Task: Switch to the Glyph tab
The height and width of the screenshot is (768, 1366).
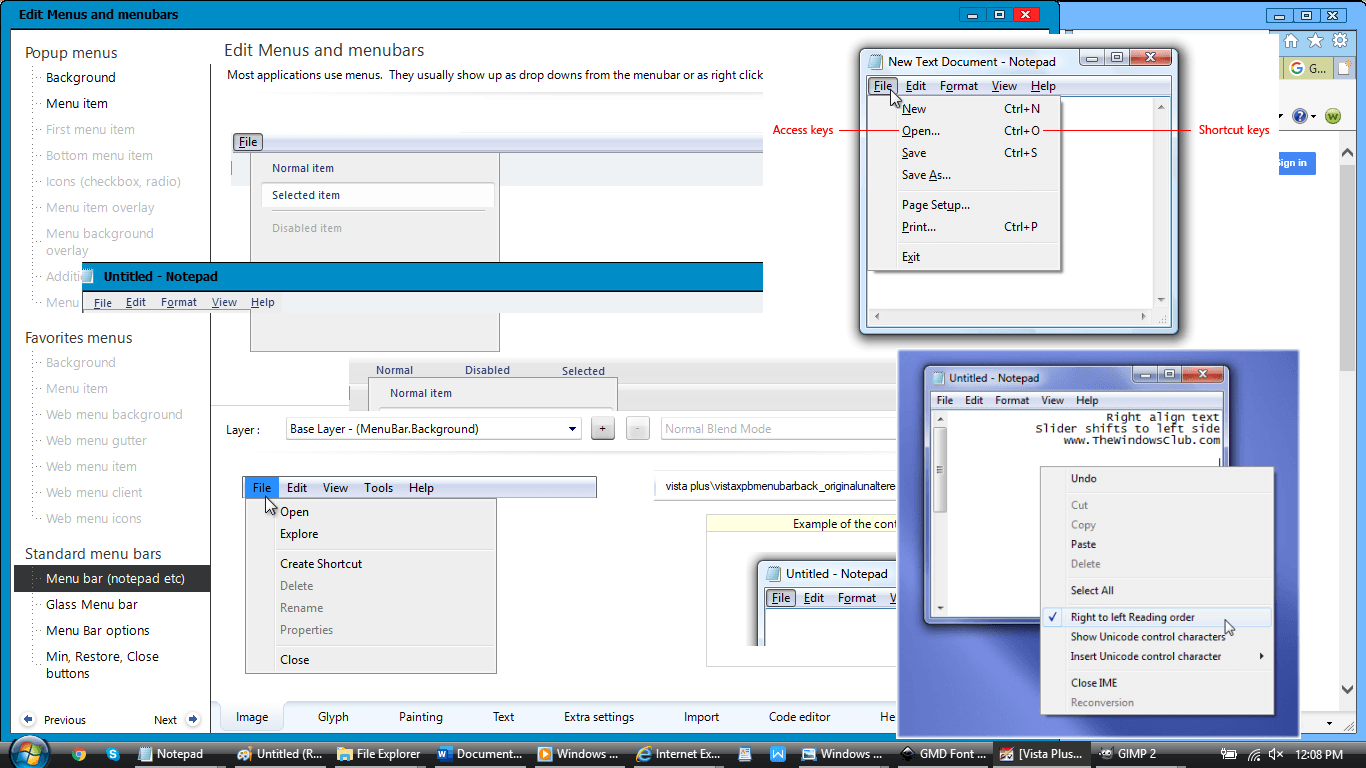Action: click(x=333, y=717)
